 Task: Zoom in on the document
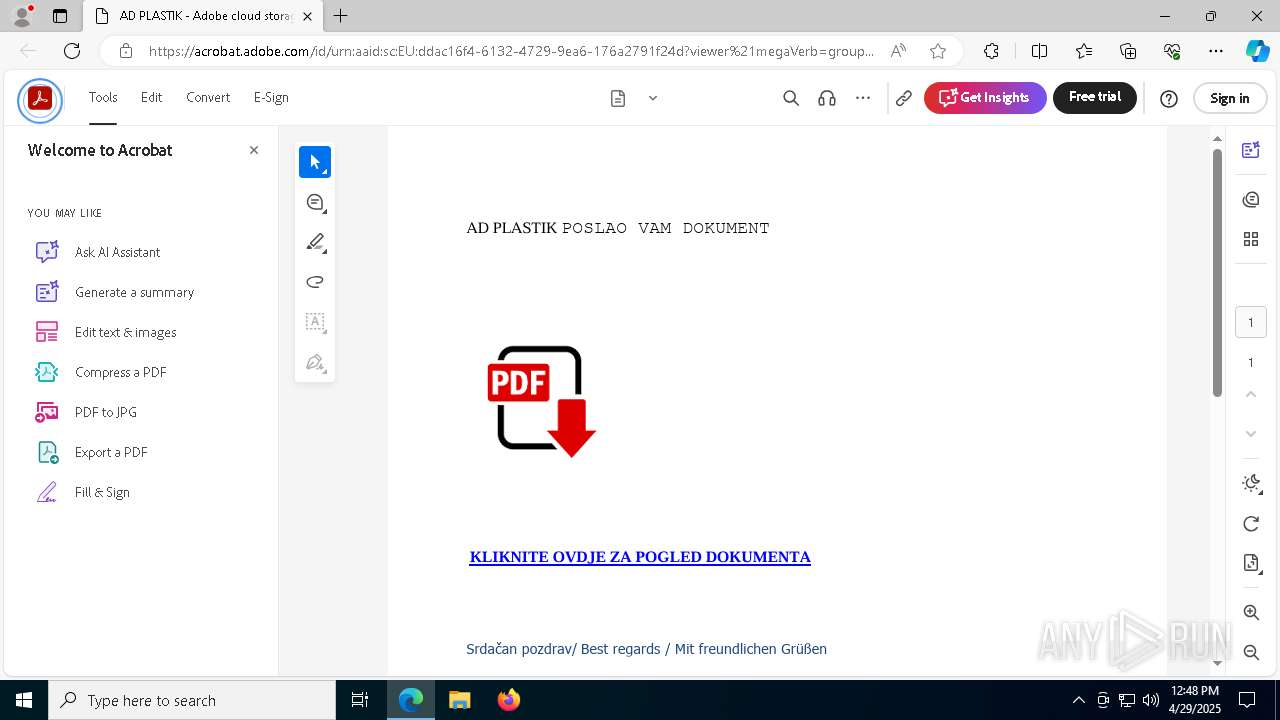tap(1251, 612)
